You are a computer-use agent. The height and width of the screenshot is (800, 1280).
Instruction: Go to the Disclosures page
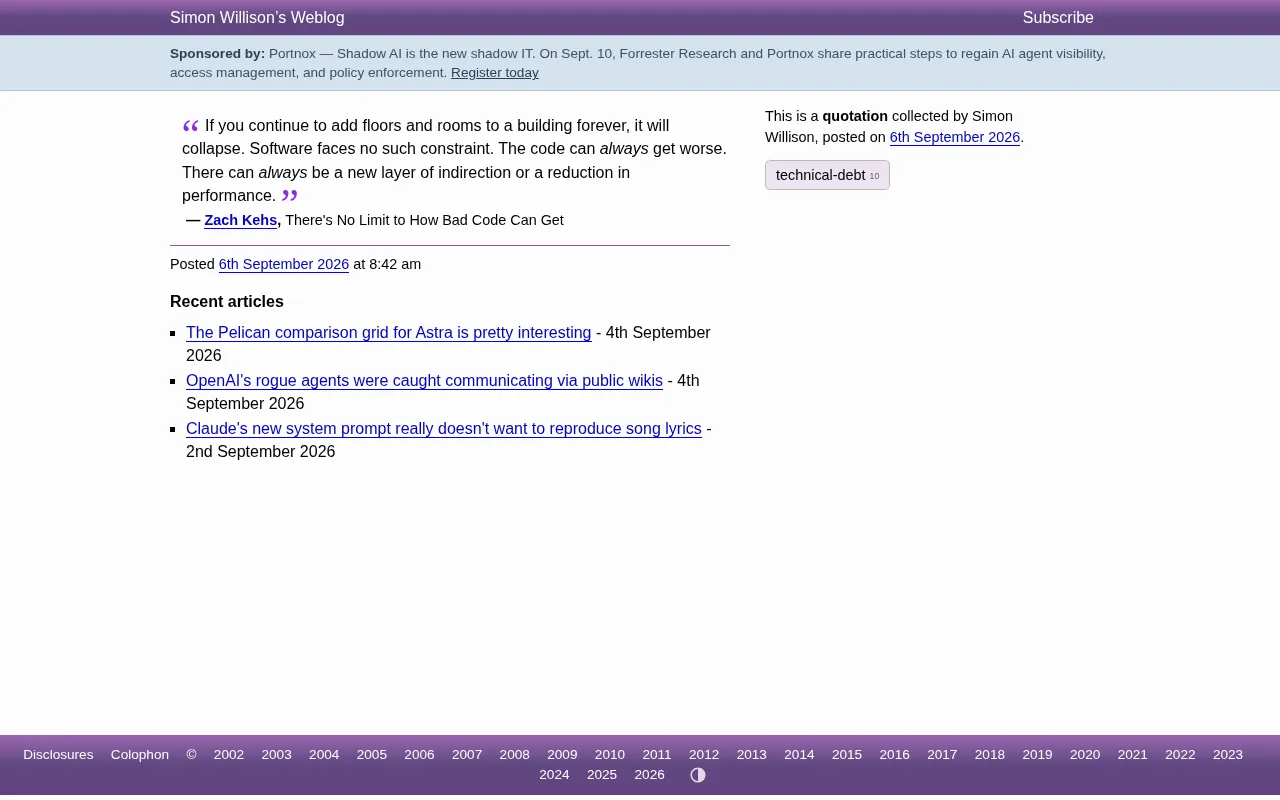coord(58,755)
